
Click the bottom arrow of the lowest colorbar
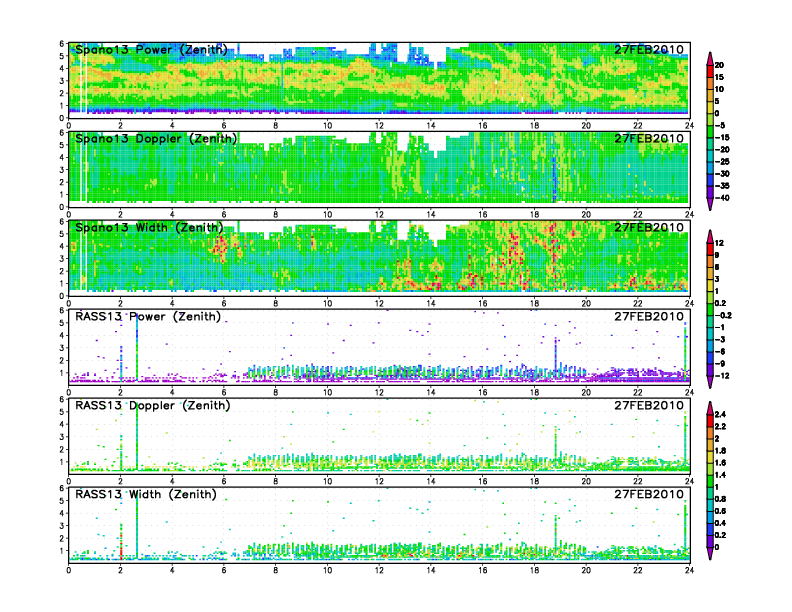709,553
